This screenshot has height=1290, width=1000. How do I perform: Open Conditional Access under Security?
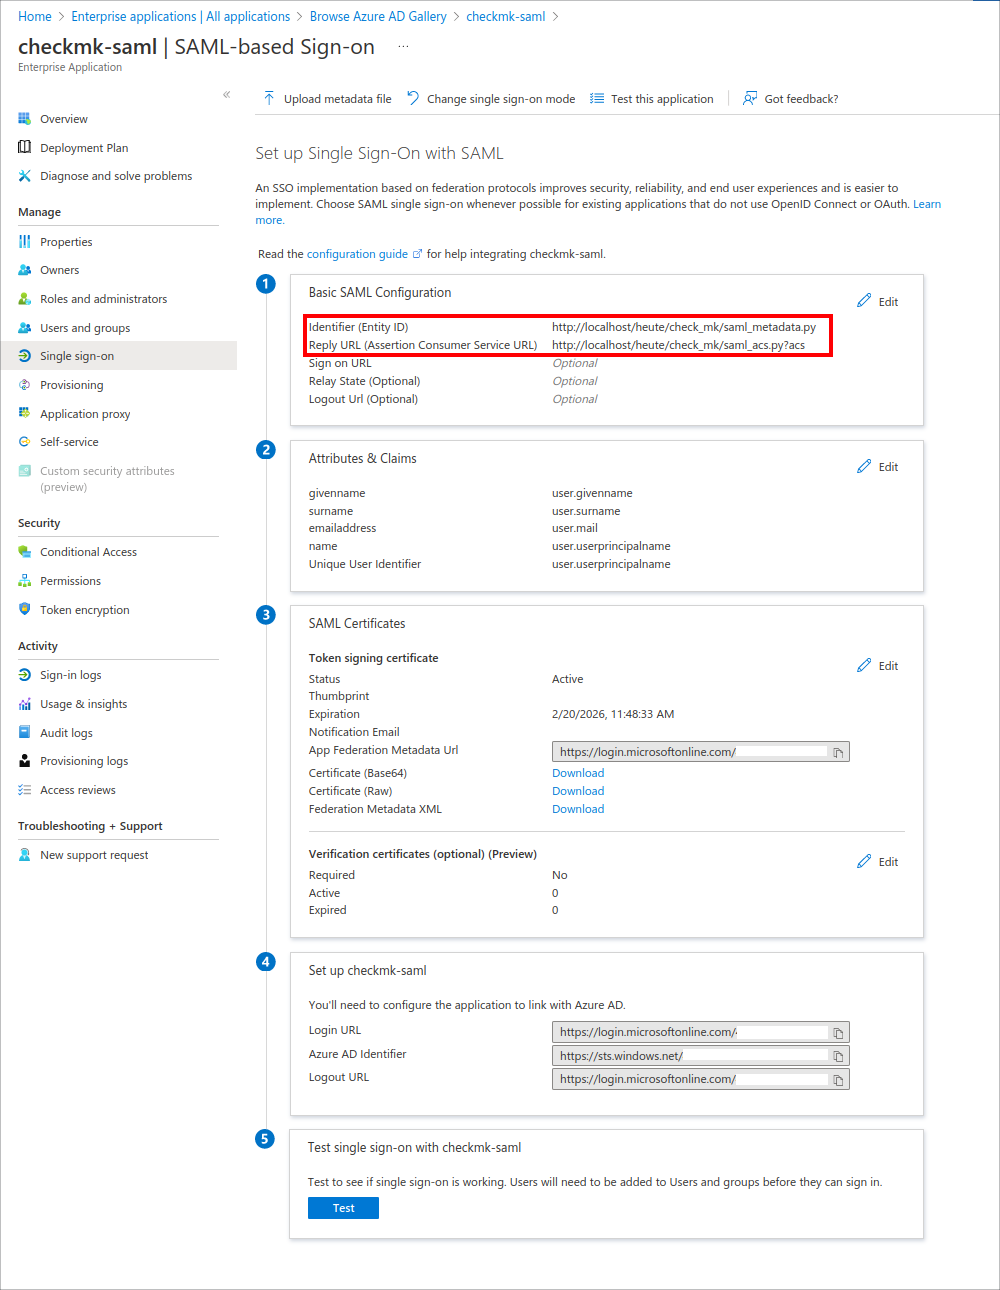90,551
